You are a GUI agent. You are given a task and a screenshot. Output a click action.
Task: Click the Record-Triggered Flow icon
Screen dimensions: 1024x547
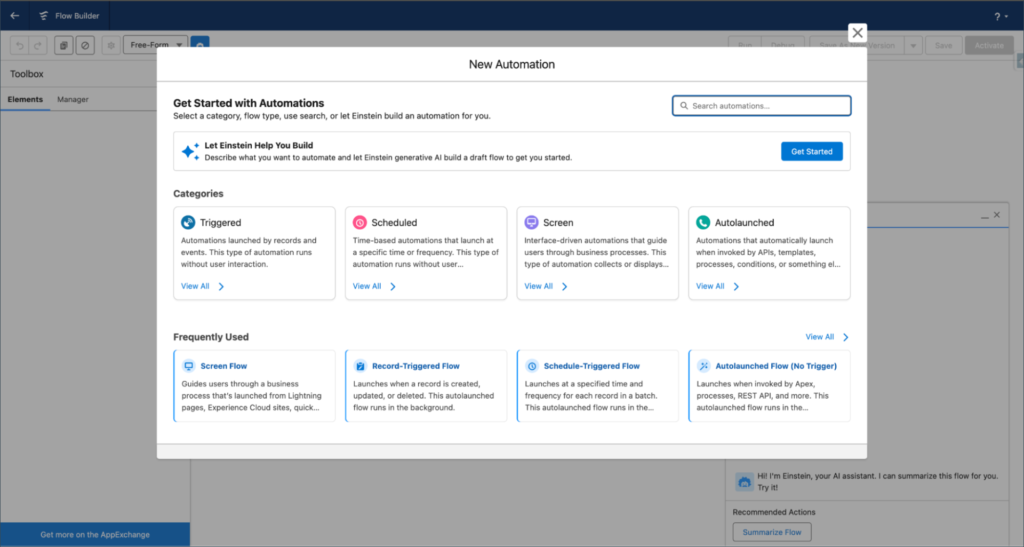click(361, 366)
